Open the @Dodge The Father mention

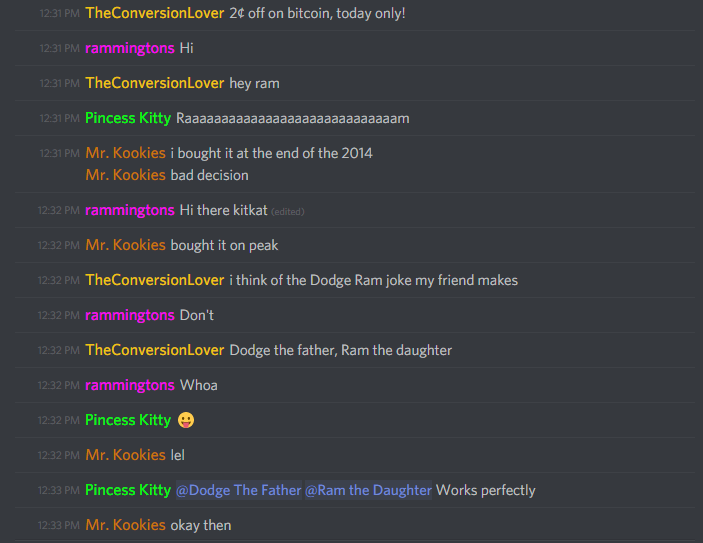(x=239, y=490)
